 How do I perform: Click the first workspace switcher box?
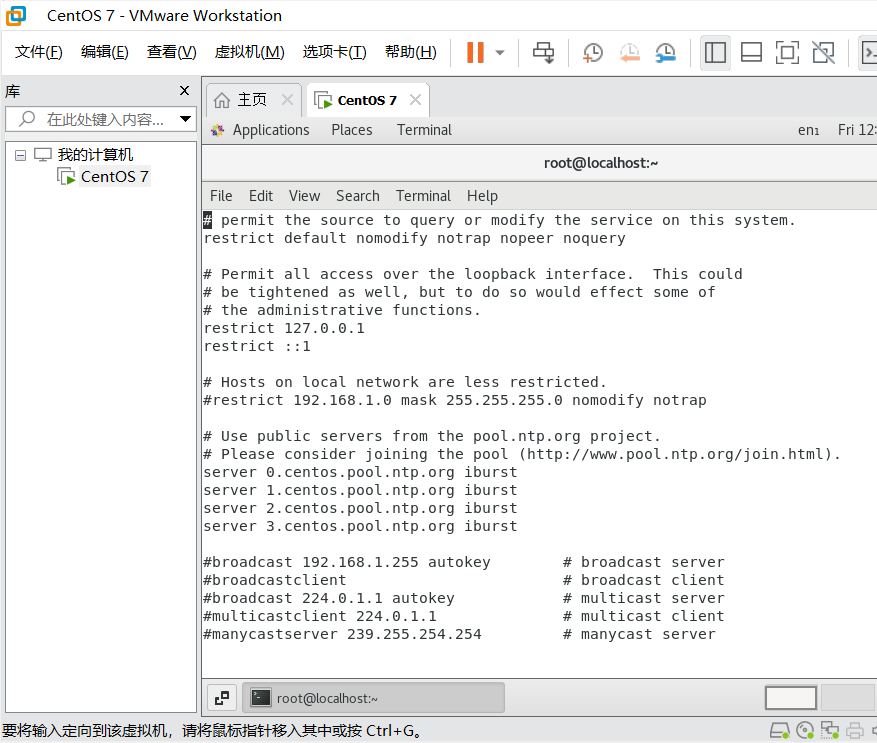coord(790,698)
